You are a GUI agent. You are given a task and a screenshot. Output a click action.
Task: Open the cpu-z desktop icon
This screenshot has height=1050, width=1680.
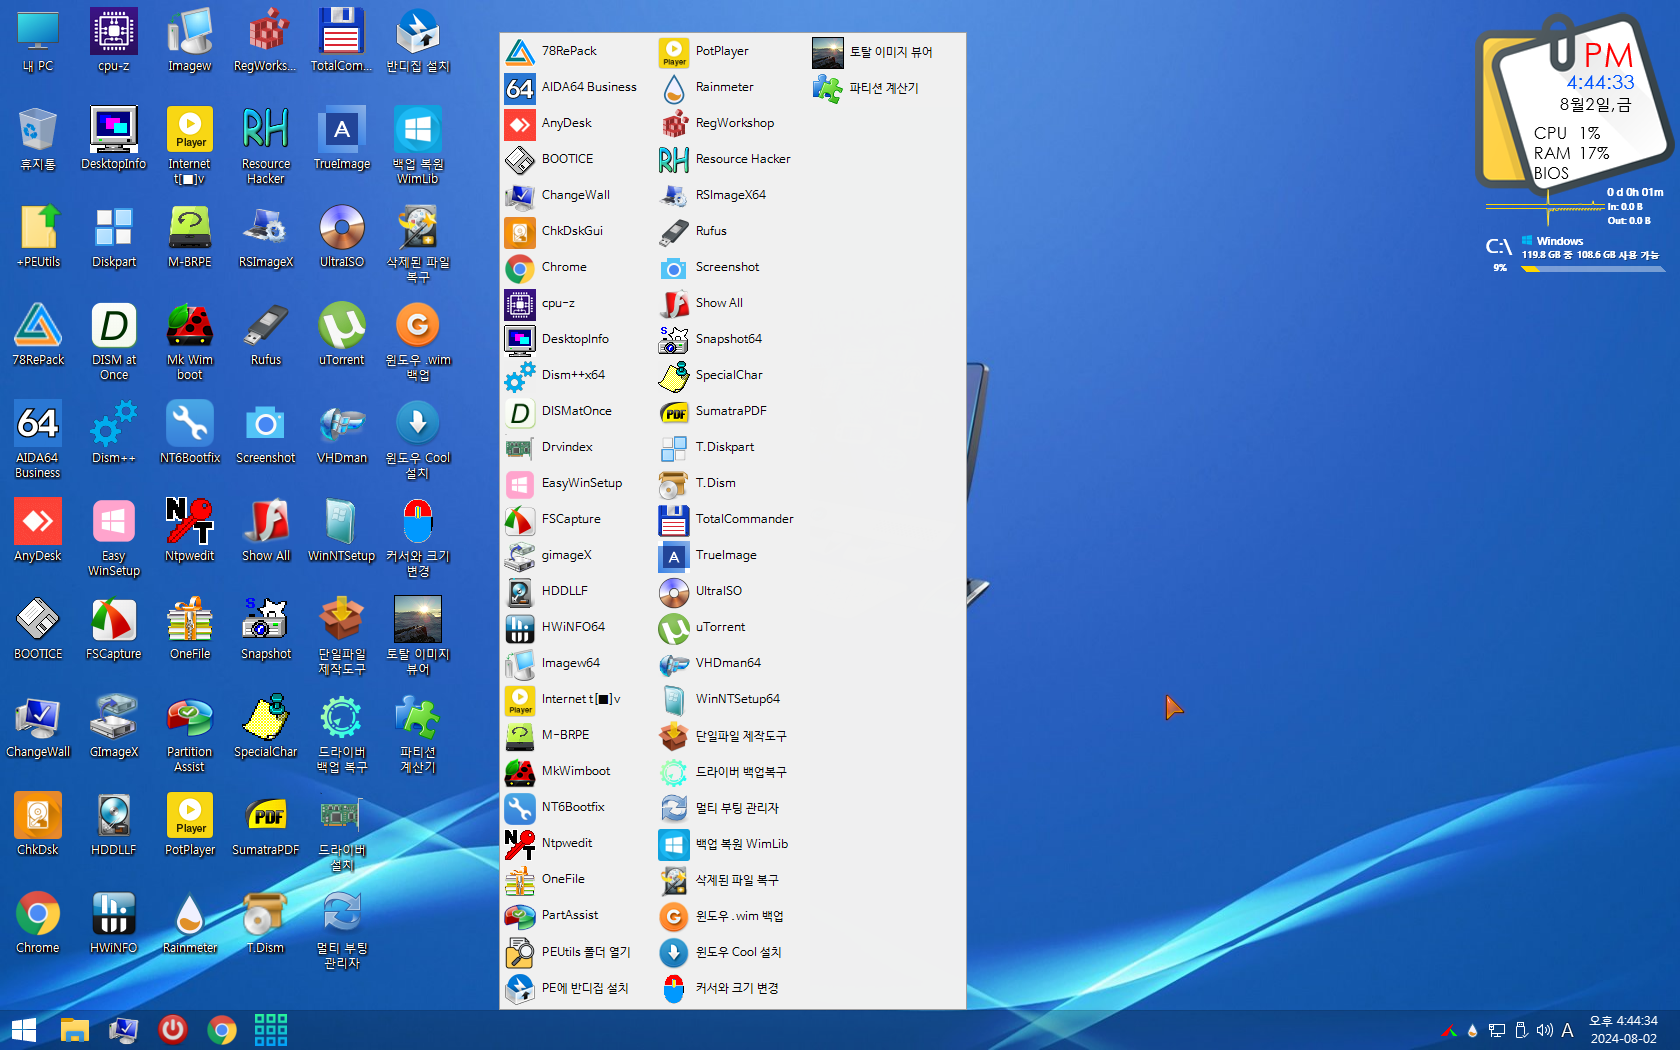tap(114, 40)
